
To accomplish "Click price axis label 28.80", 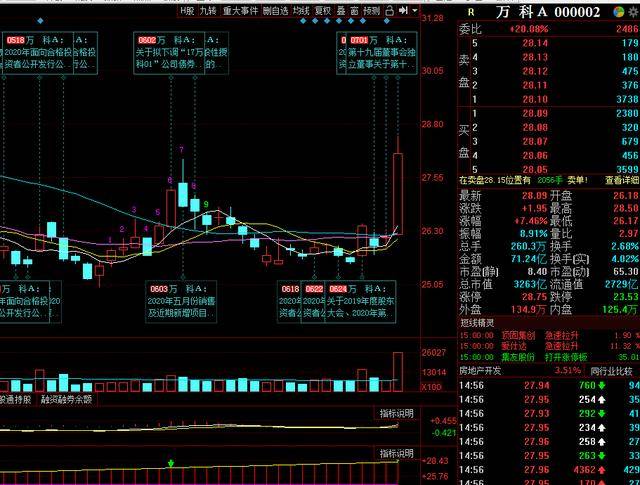I will 433,124.
